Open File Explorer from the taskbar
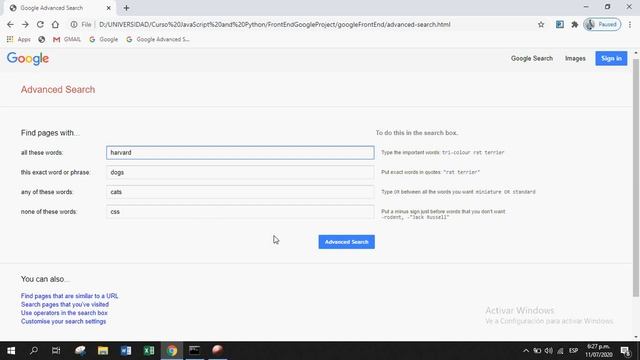Screen dimensions: 640x360 click(103, 351)
